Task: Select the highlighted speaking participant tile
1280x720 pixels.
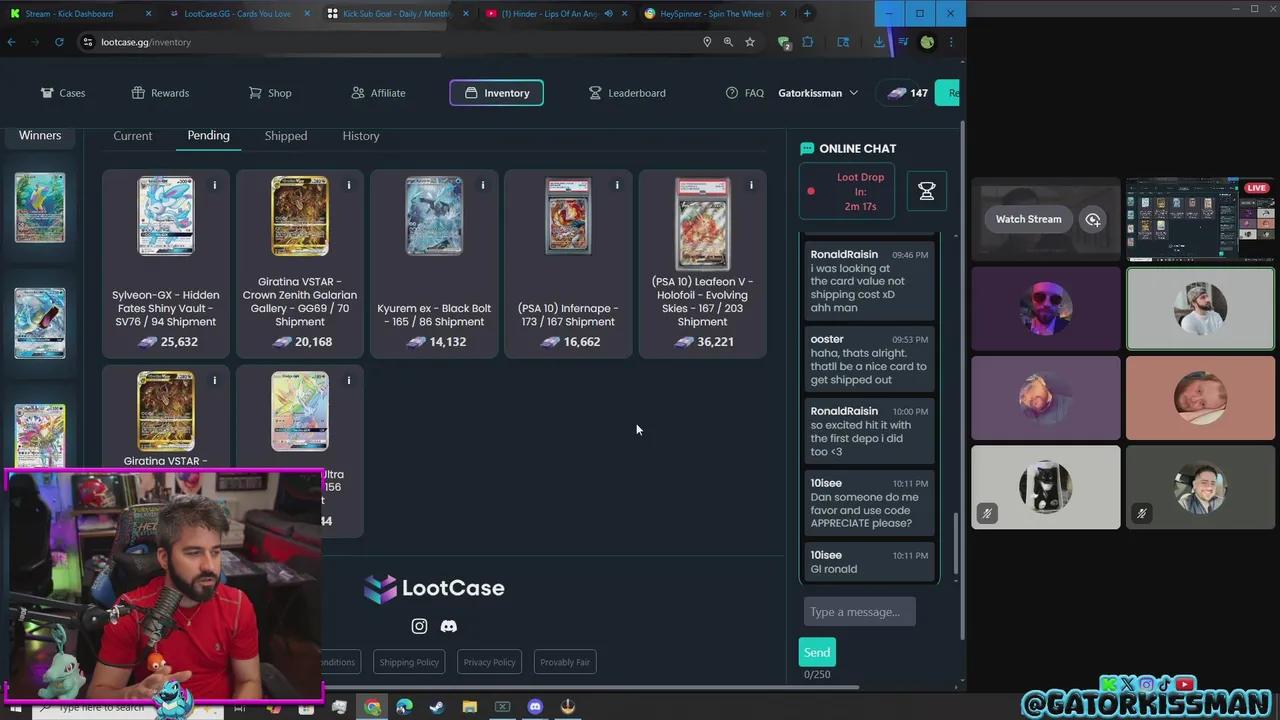Action: tap(1200, 309)
